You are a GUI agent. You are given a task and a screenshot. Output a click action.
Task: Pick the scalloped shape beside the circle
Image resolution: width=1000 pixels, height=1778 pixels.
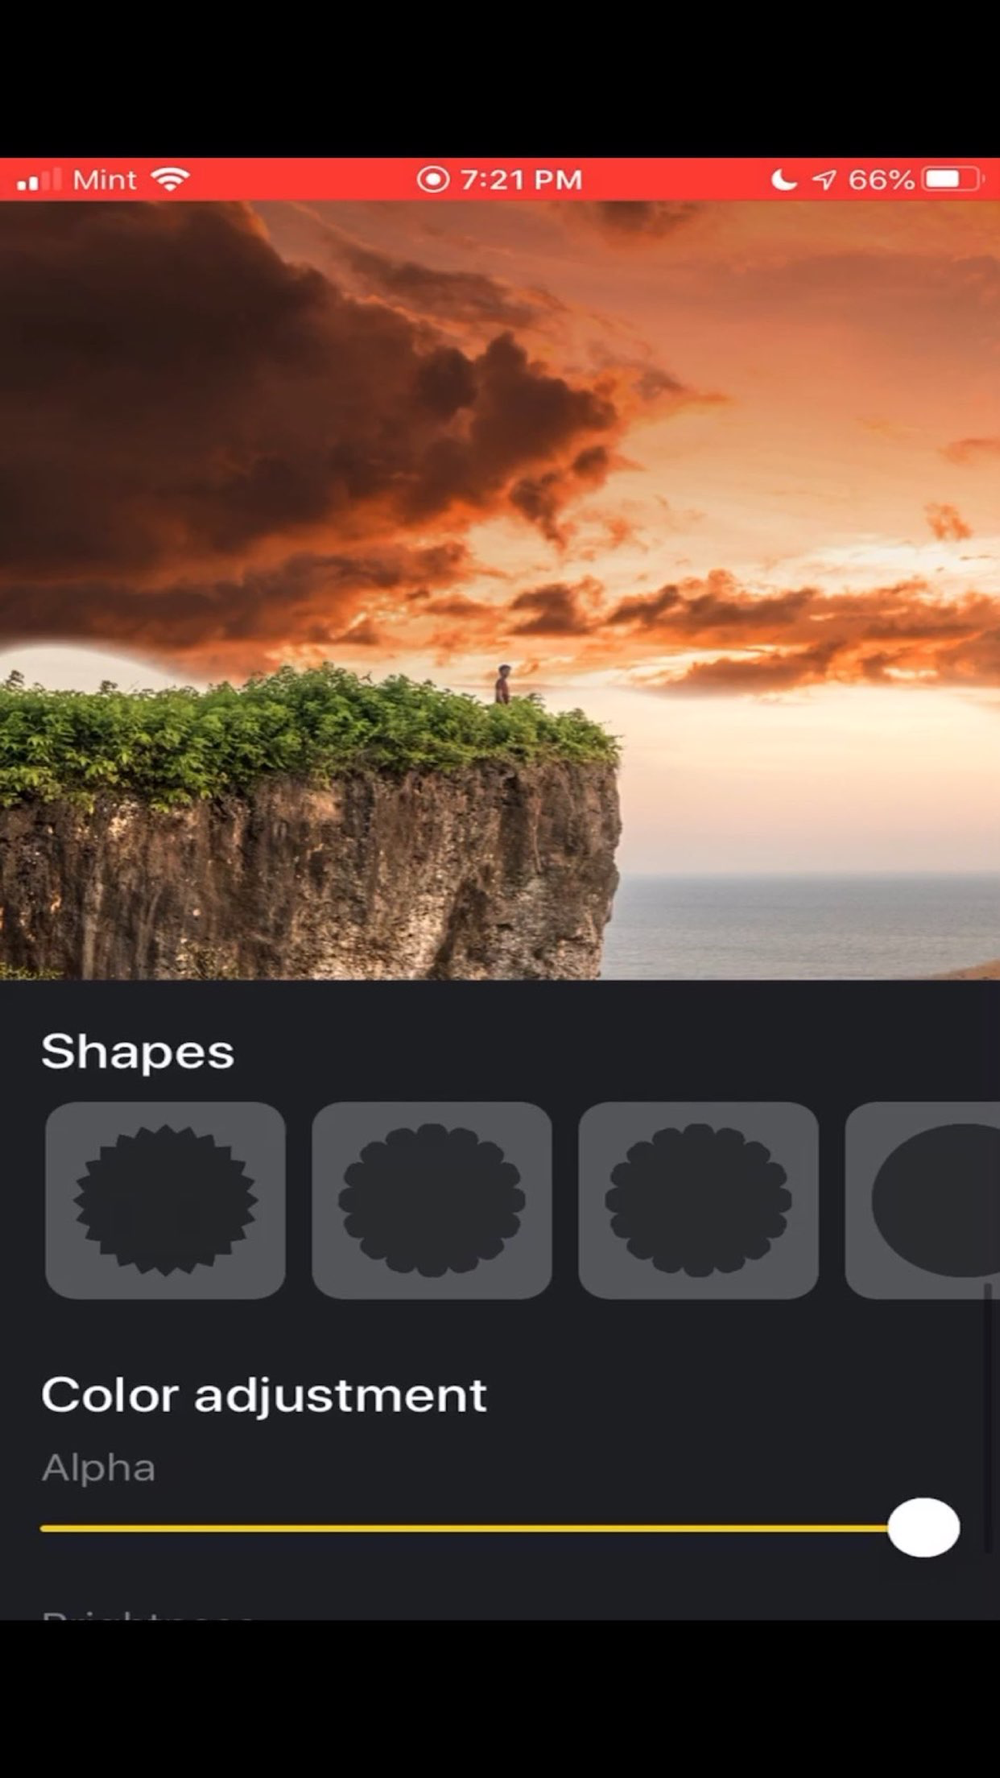coord(698,1200)
